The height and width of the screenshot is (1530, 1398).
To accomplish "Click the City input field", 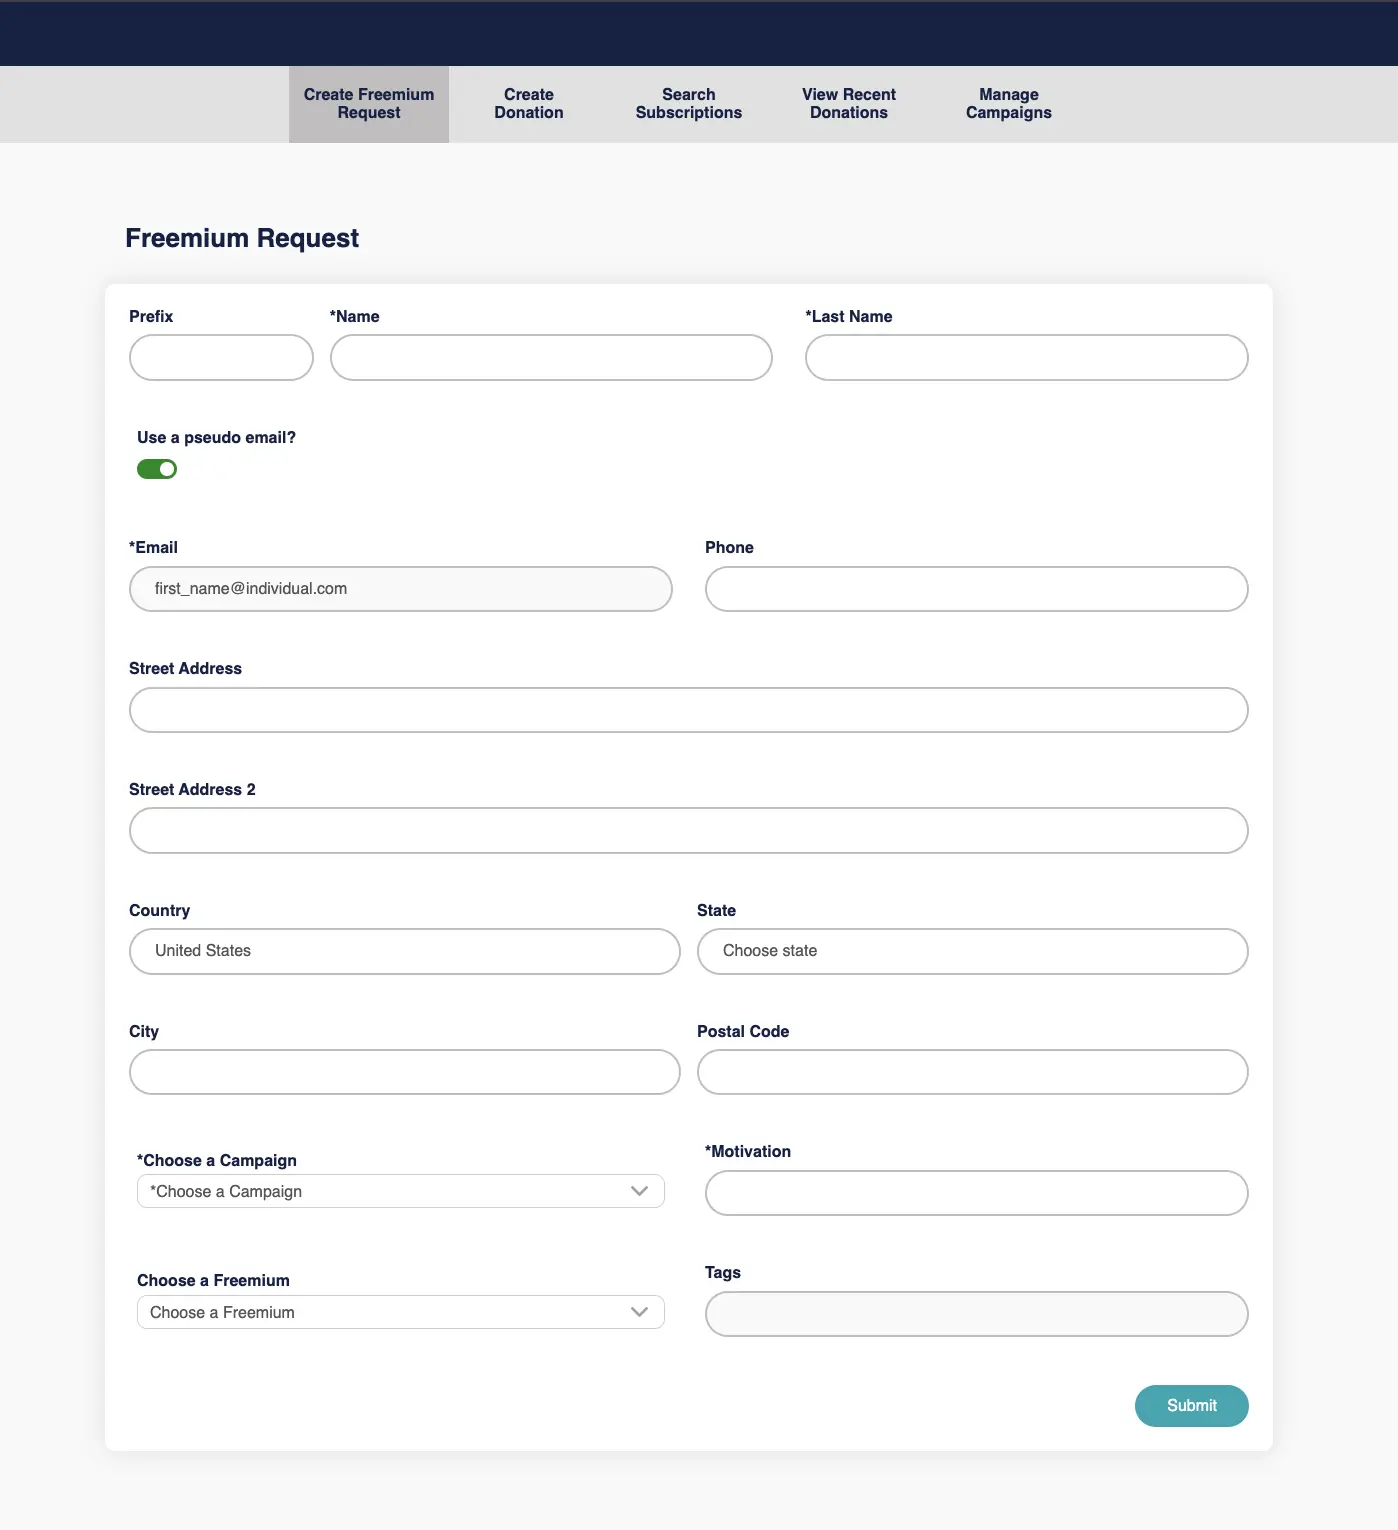I will point(404,1072).
